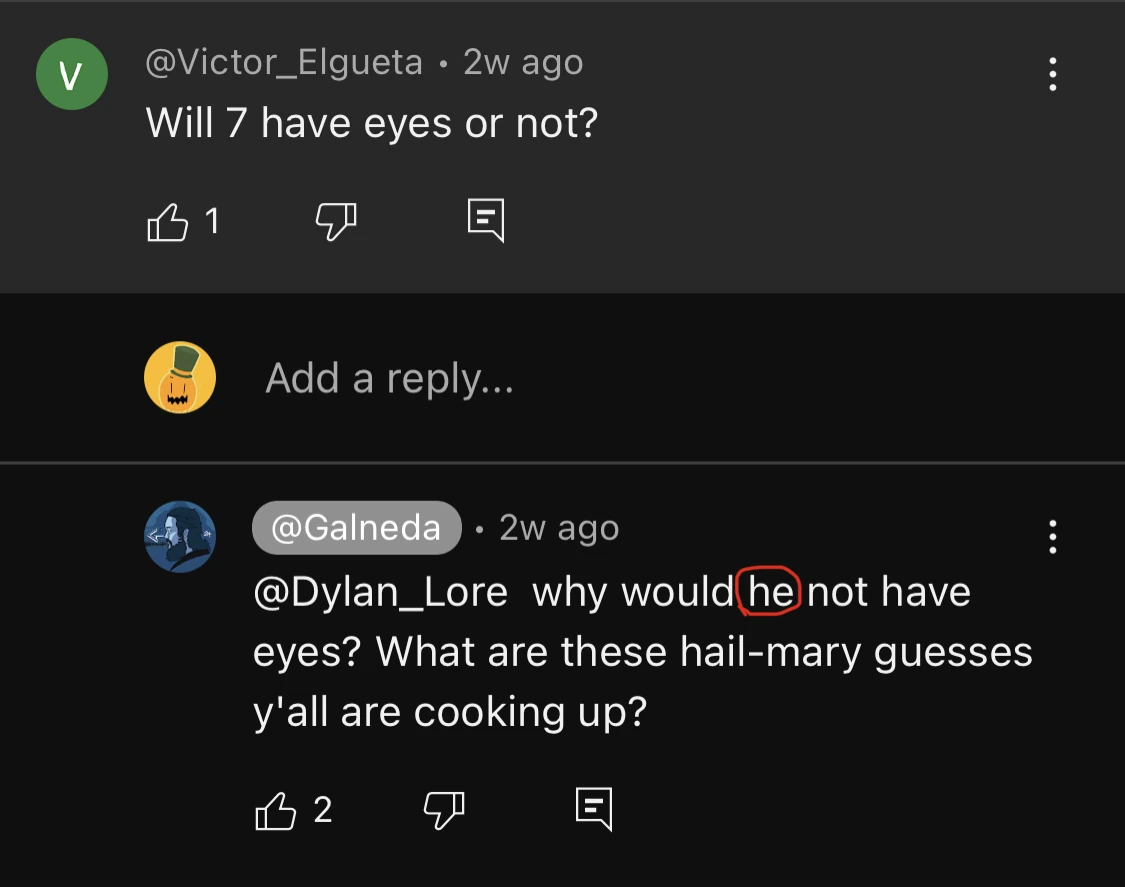Dislike Galneda's reply
1125x887 pixels.
coord(444,810)
